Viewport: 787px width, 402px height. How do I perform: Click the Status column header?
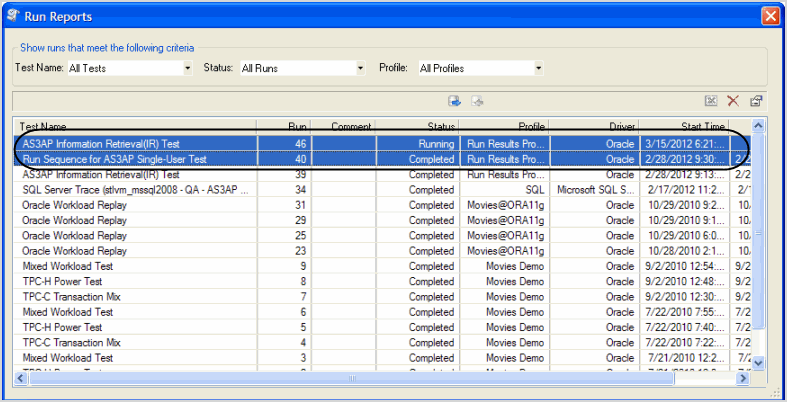[417, 127]
